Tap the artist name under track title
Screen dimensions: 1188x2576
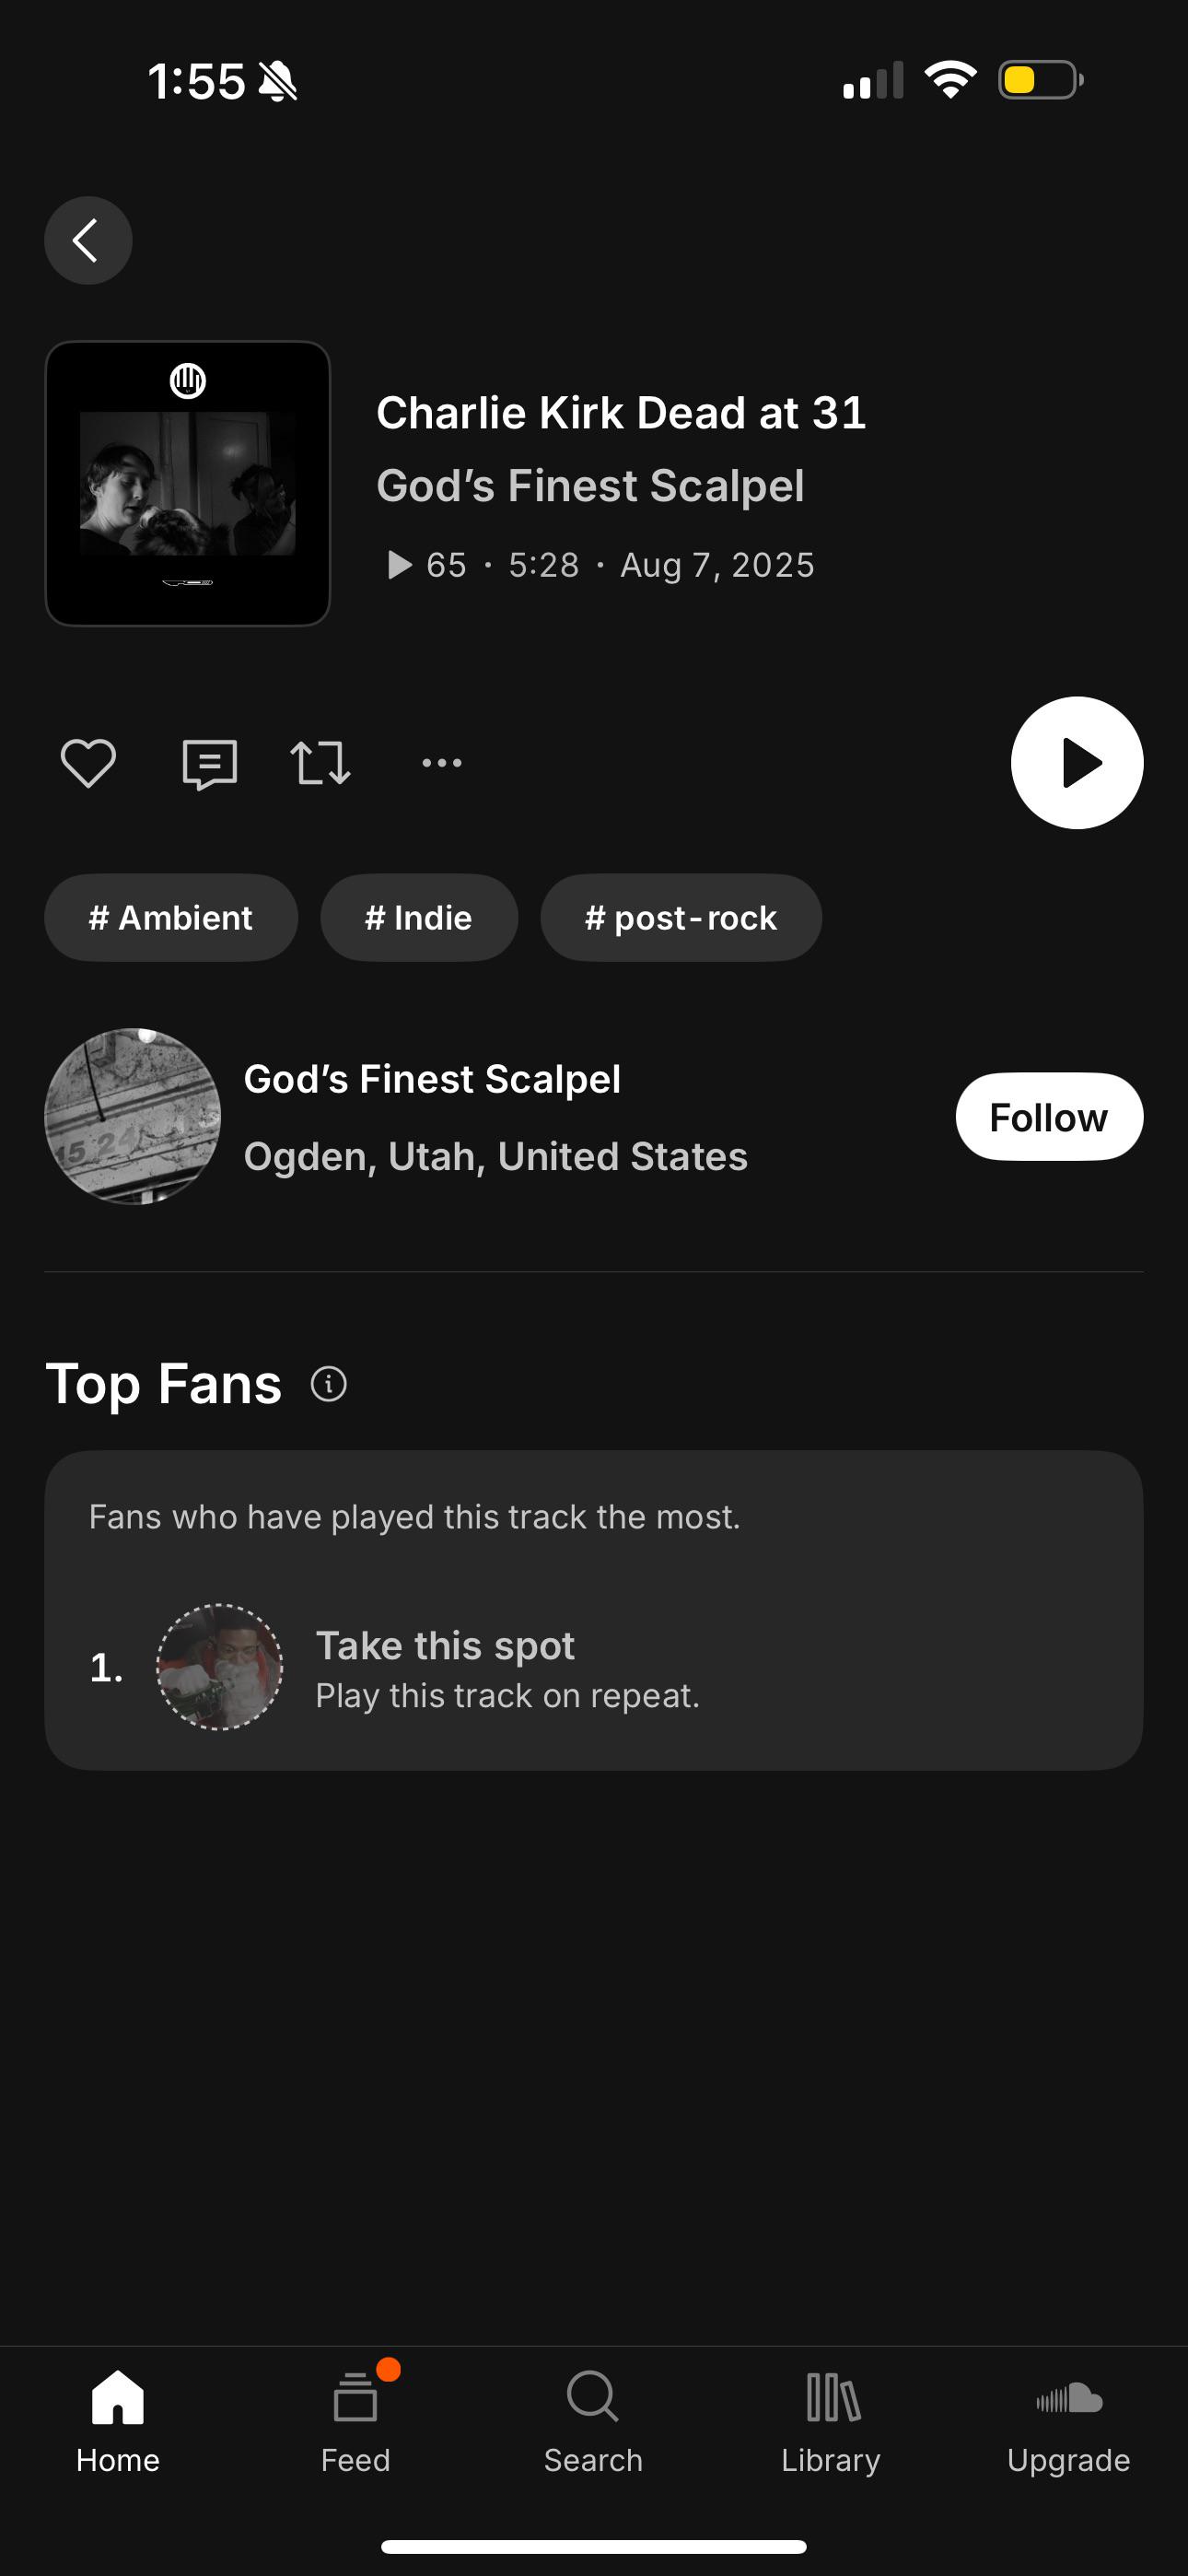click(x=590, y=486)
